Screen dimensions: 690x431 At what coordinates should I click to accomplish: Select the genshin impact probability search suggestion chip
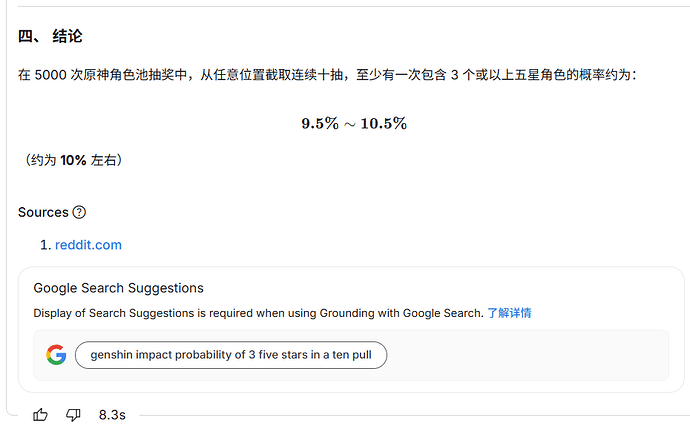pyautogui.click(x=231, y=355)
